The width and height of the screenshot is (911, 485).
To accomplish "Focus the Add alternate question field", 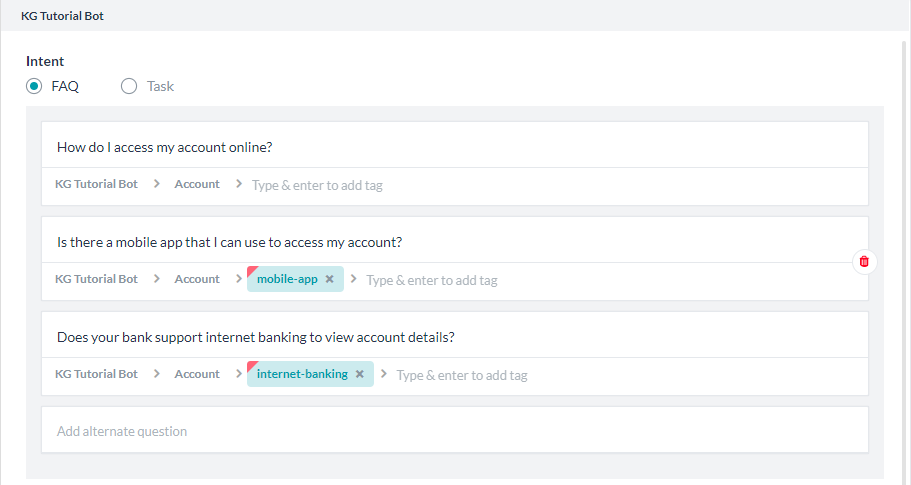I will pos(454,431).
